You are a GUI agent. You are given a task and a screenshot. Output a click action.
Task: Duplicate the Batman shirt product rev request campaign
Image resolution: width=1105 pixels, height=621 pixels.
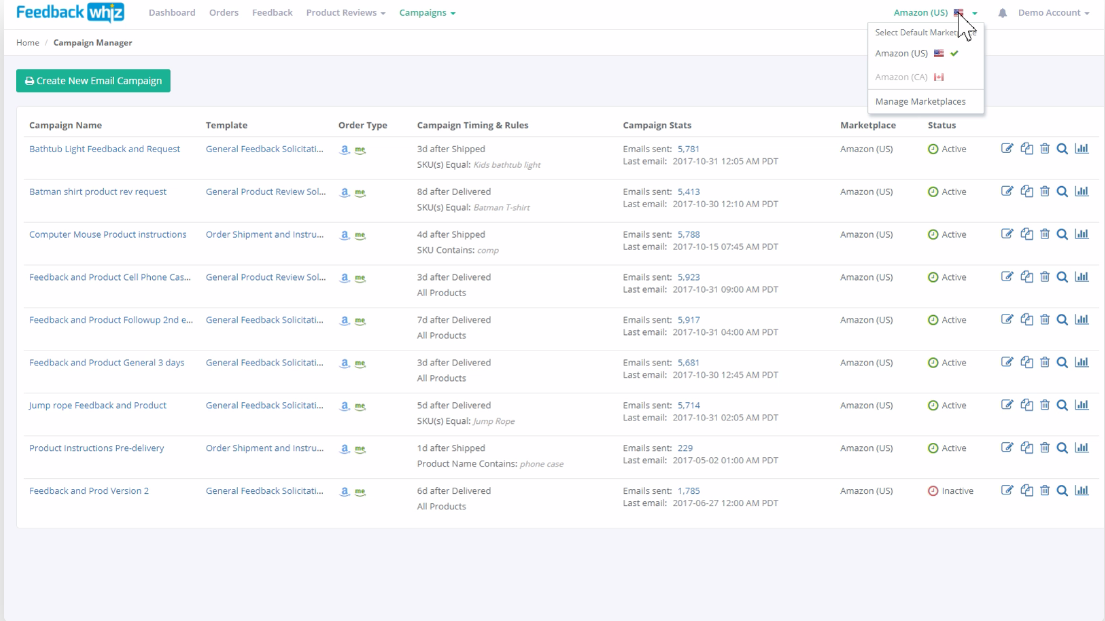tap(1027, 192)
